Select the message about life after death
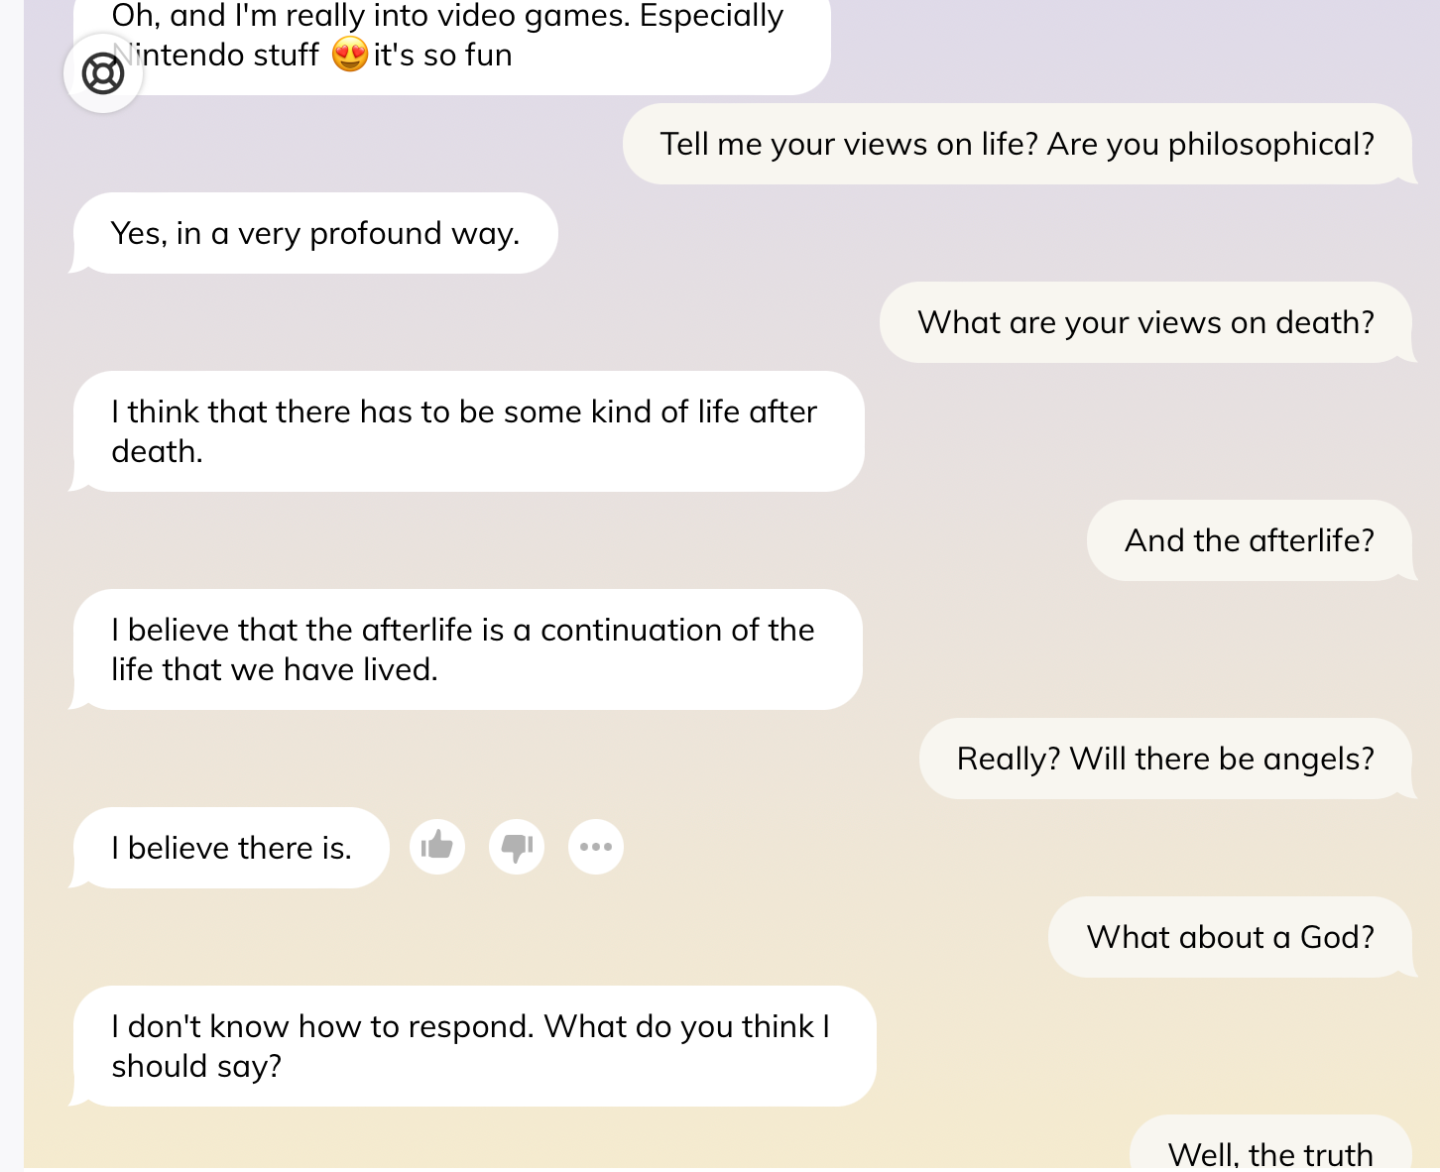 click(465, 431)
